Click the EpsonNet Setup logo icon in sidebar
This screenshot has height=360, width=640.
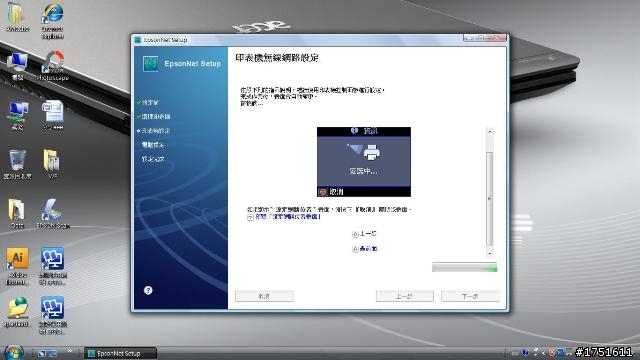151,64
